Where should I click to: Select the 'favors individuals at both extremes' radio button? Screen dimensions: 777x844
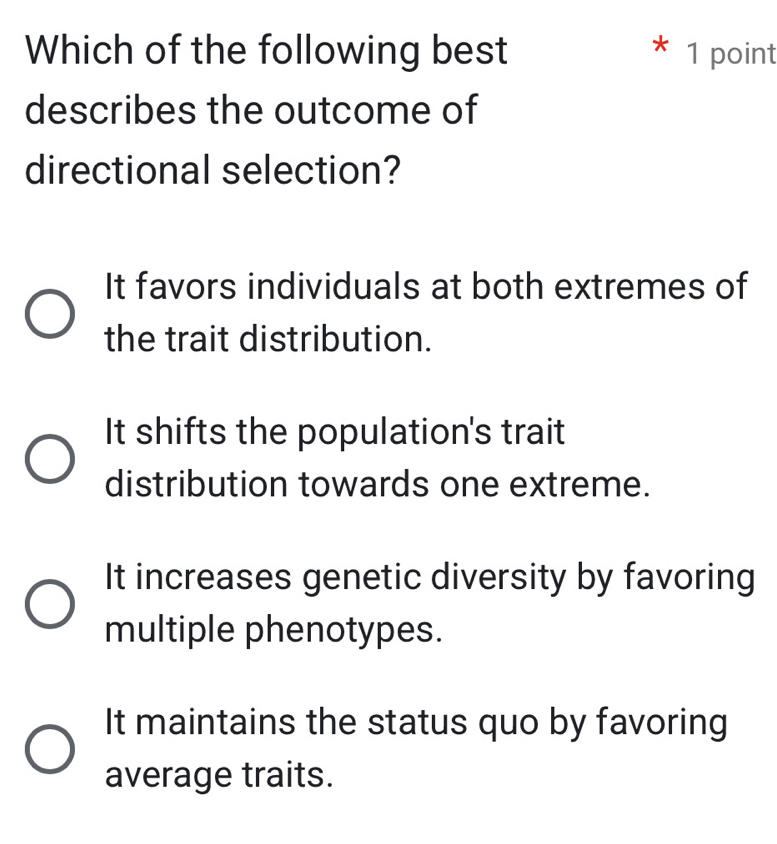(x=48, y=313)
